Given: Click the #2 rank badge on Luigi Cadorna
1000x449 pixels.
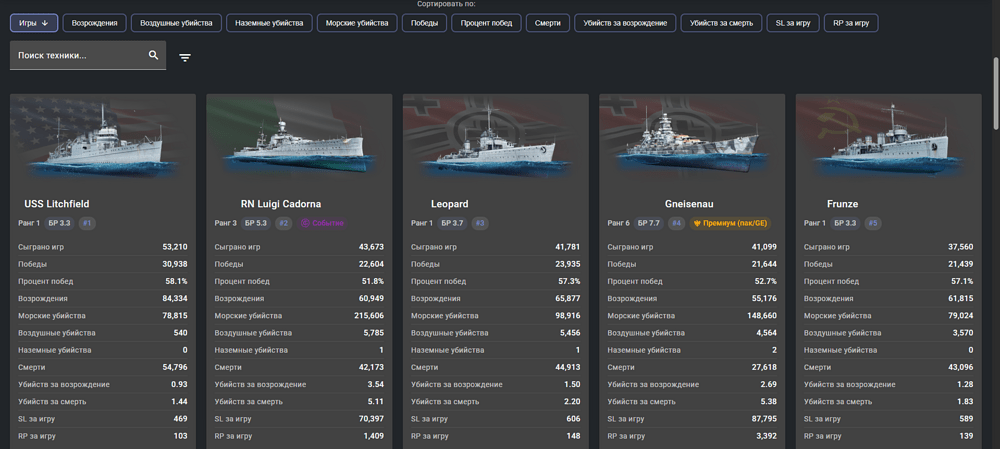Looking at the screenshot, I should coord(284,223).
